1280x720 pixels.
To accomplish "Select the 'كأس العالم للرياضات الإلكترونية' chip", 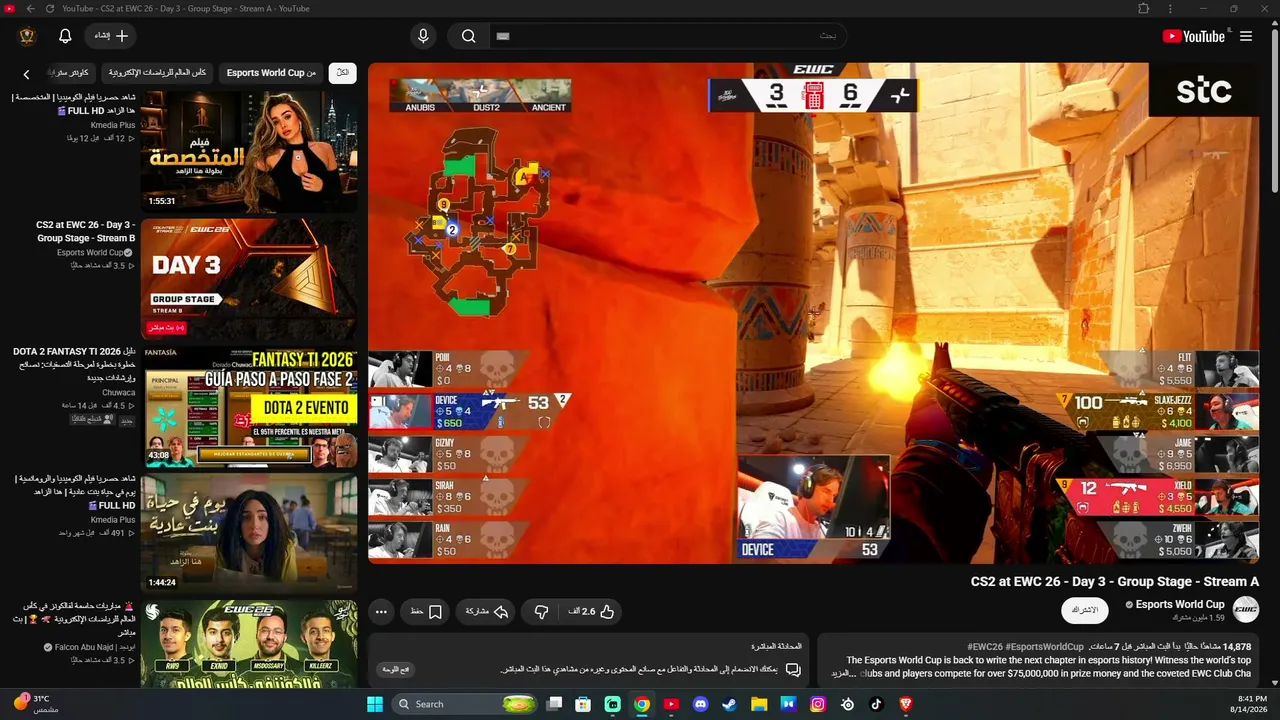I will [157, 73].
